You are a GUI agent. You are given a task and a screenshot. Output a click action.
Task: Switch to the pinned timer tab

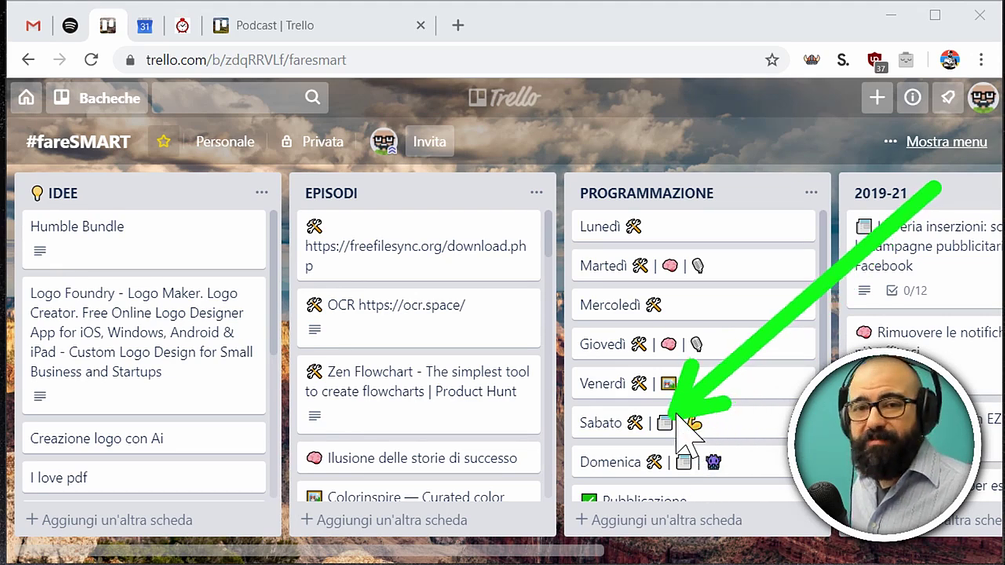click(x=183, y=26)
